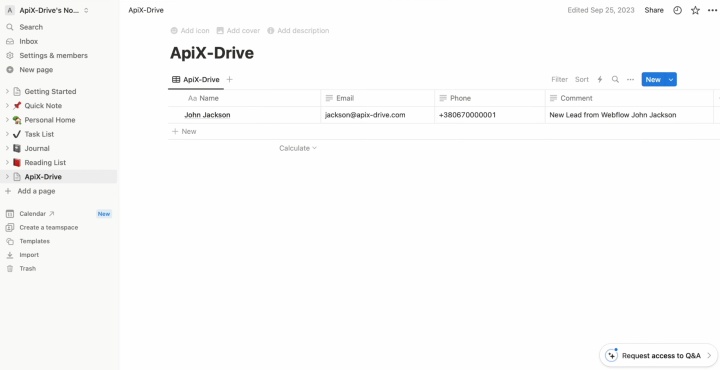Expand the Reading List page chevron
This screenshot has width=720, height=370.
point(7,163)
